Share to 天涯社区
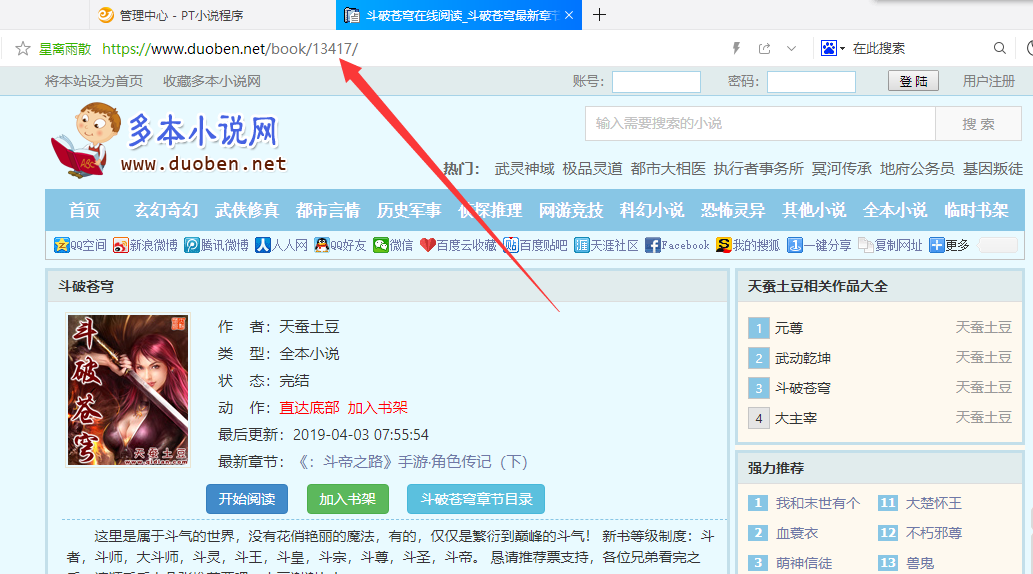This screenshot has width=1033, height=574. (x=606, y=245)
